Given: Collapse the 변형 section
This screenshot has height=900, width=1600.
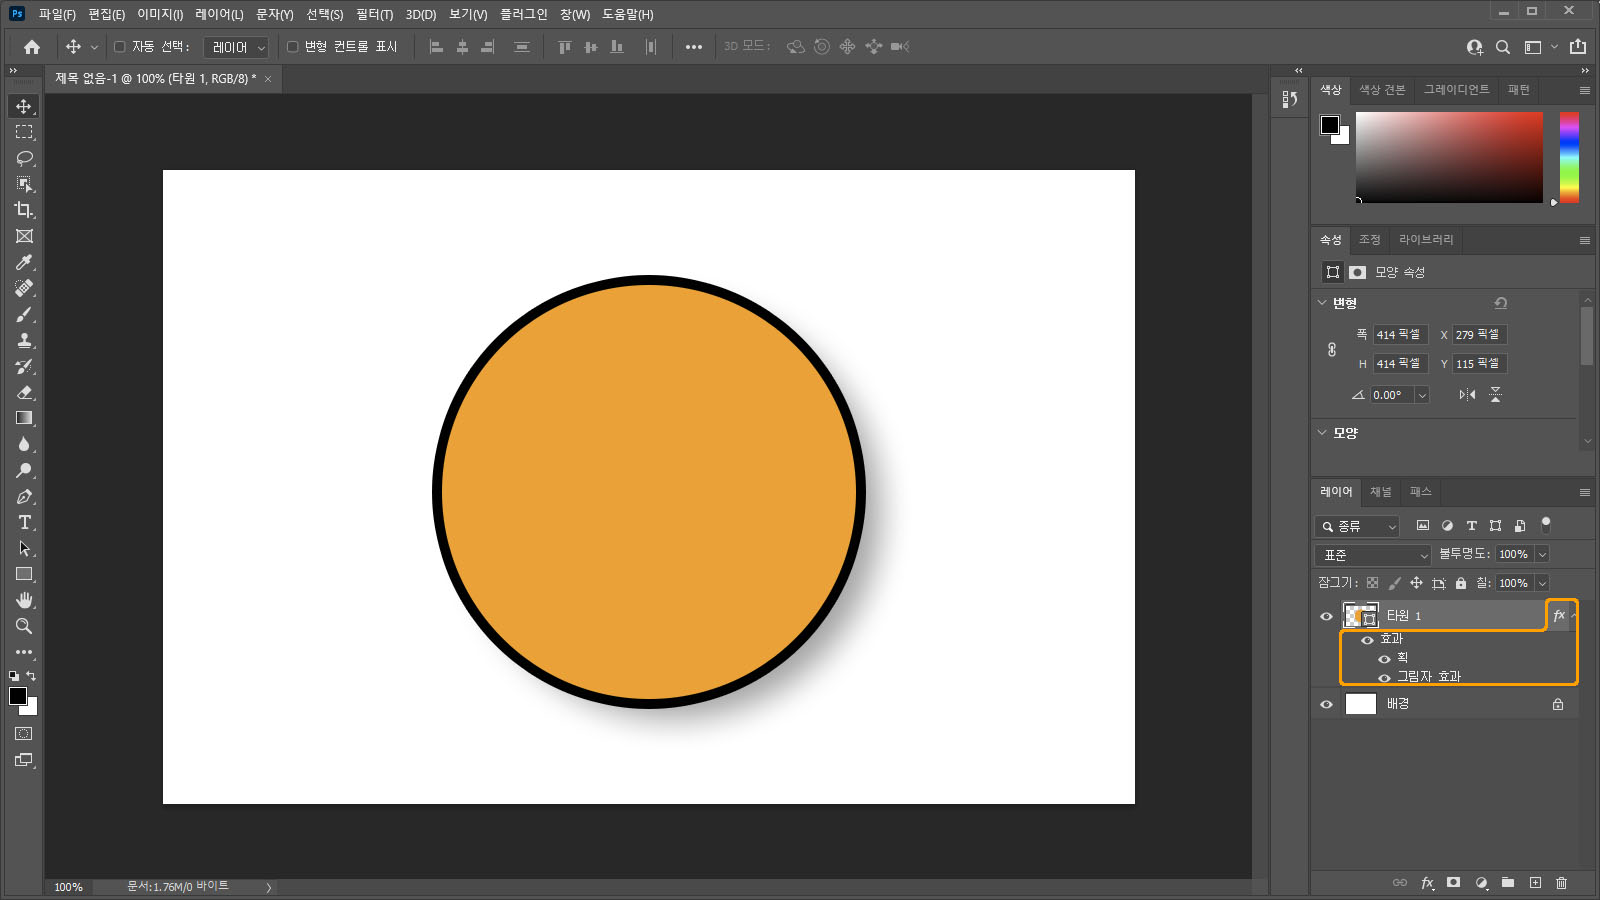Looking at the screenshot, I should pos(1322,303).
